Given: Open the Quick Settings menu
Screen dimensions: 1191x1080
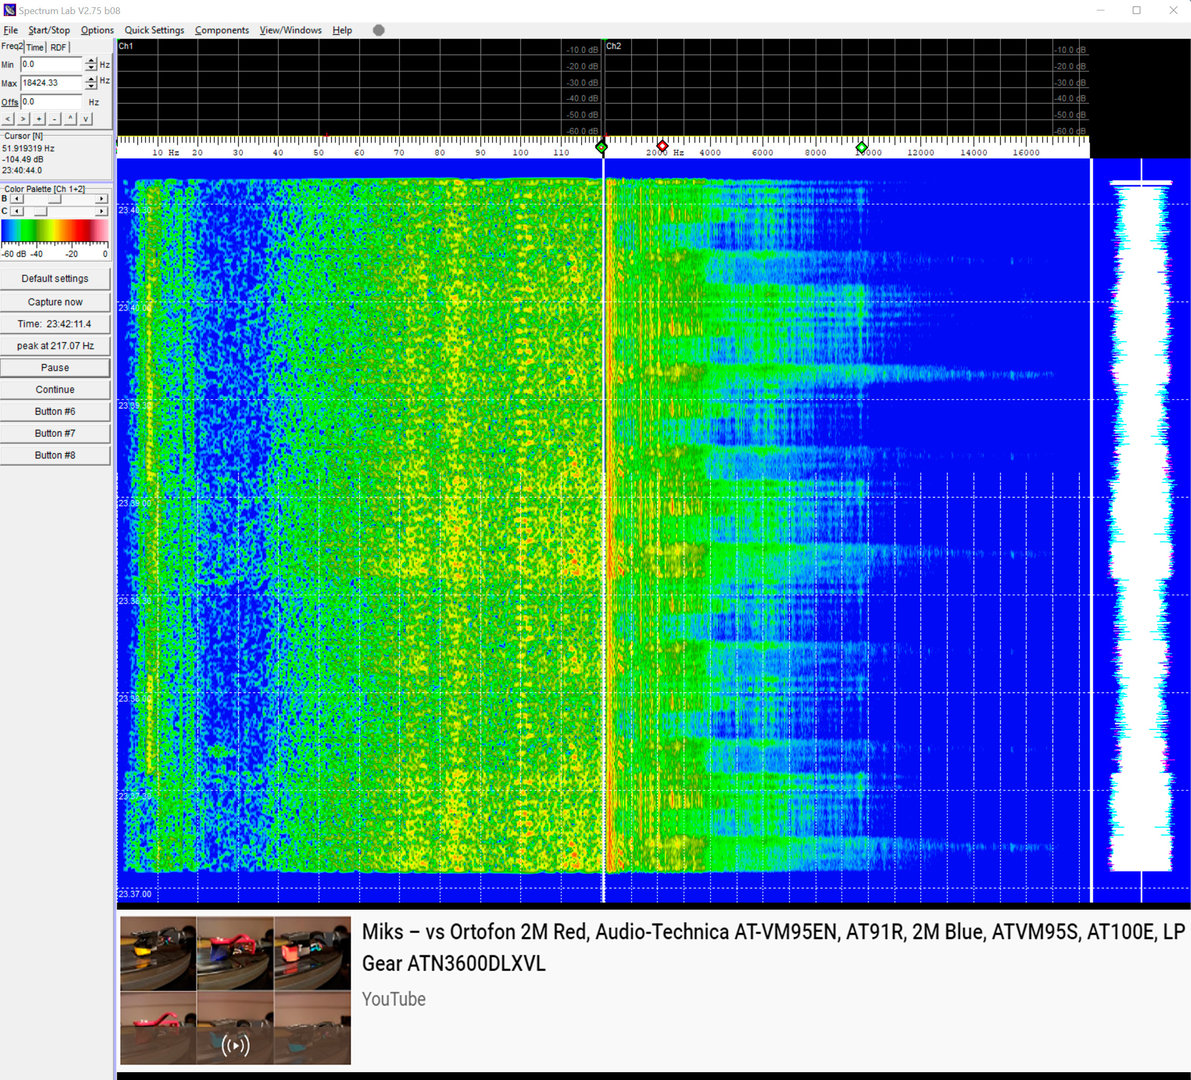Looking at the screenshot, I should pyautogui.click(x=154, y=30).
